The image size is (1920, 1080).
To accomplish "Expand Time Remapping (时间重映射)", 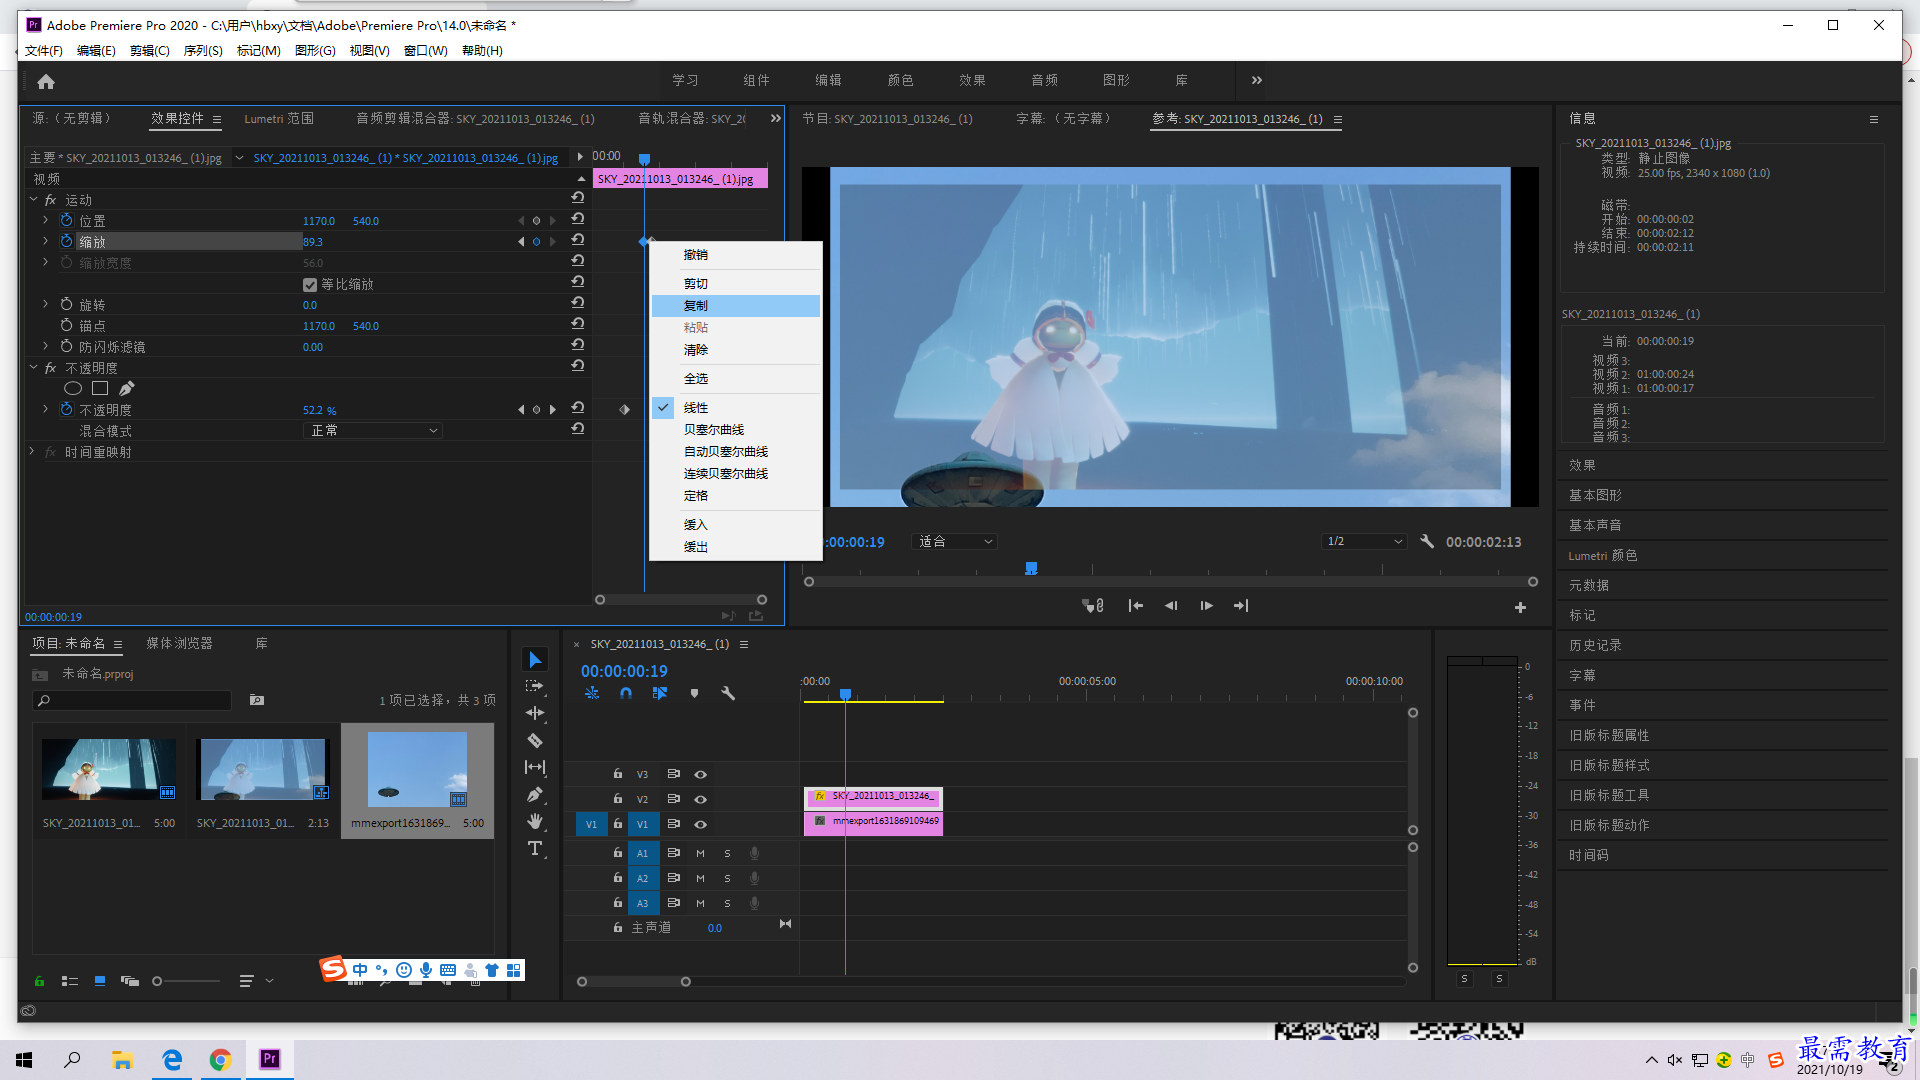I will 33,452.
